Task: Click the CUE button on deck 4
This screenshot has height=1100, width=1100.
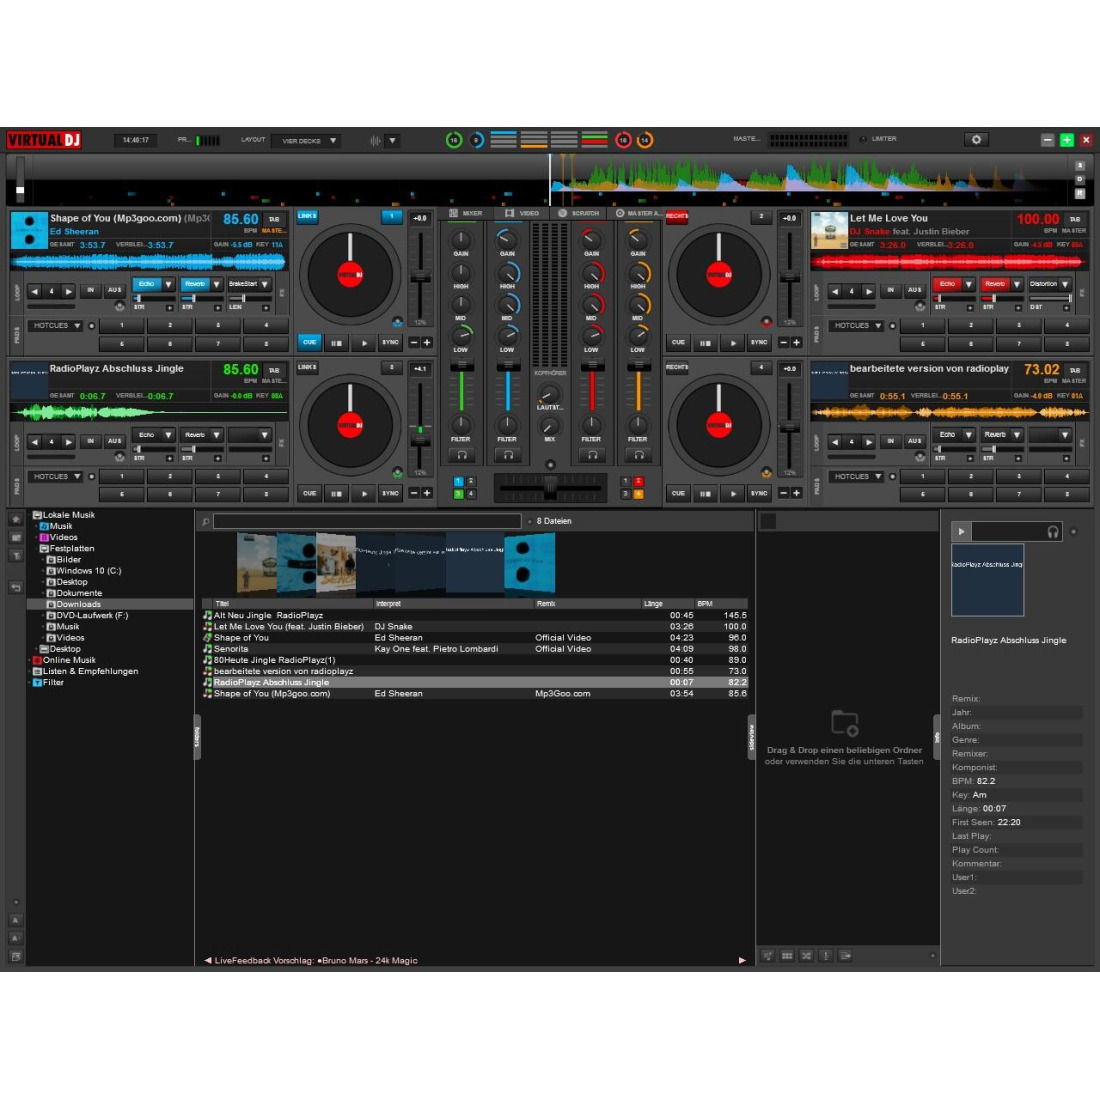Action: 678,494
